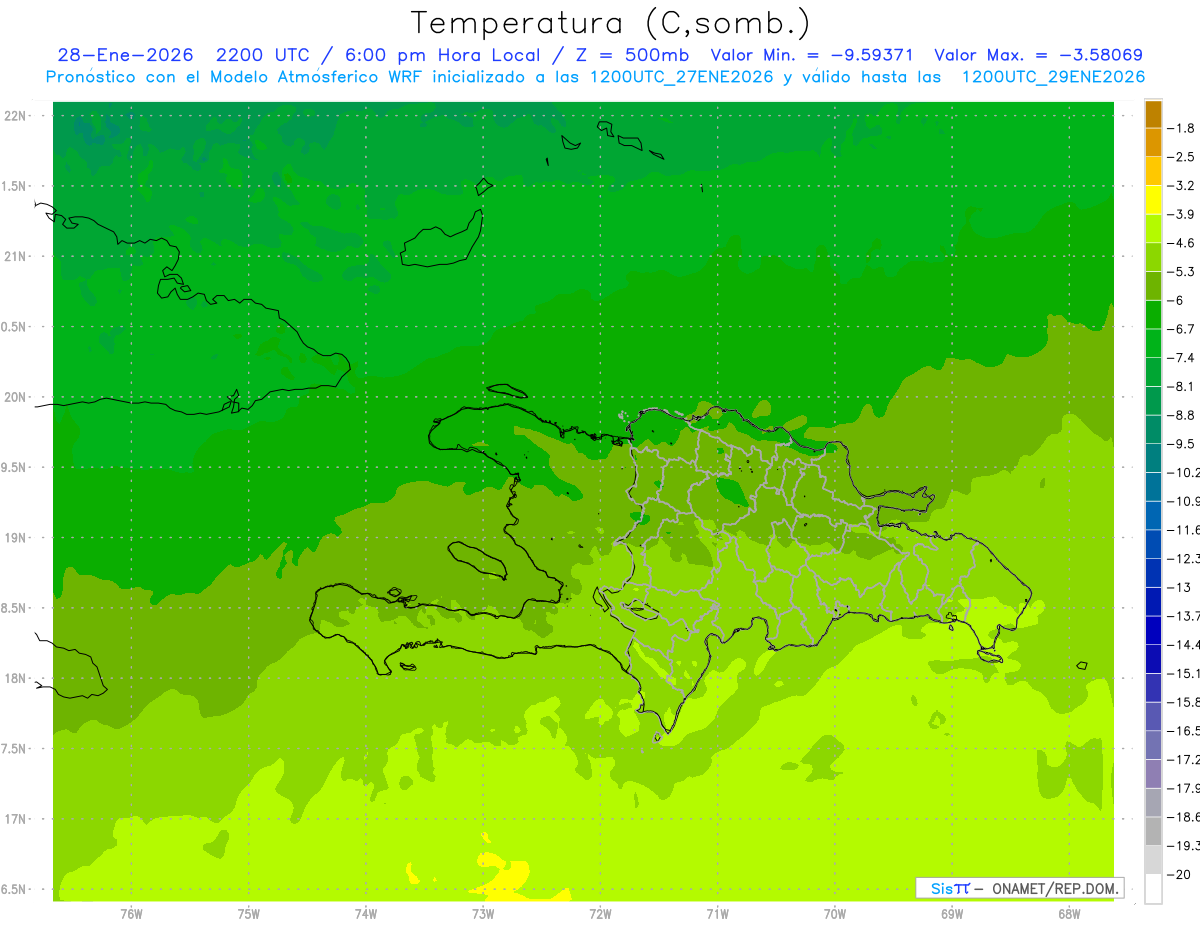
Task: Click the "Valor Min. = -9.59371" value
Action: [x=811, y=55]
